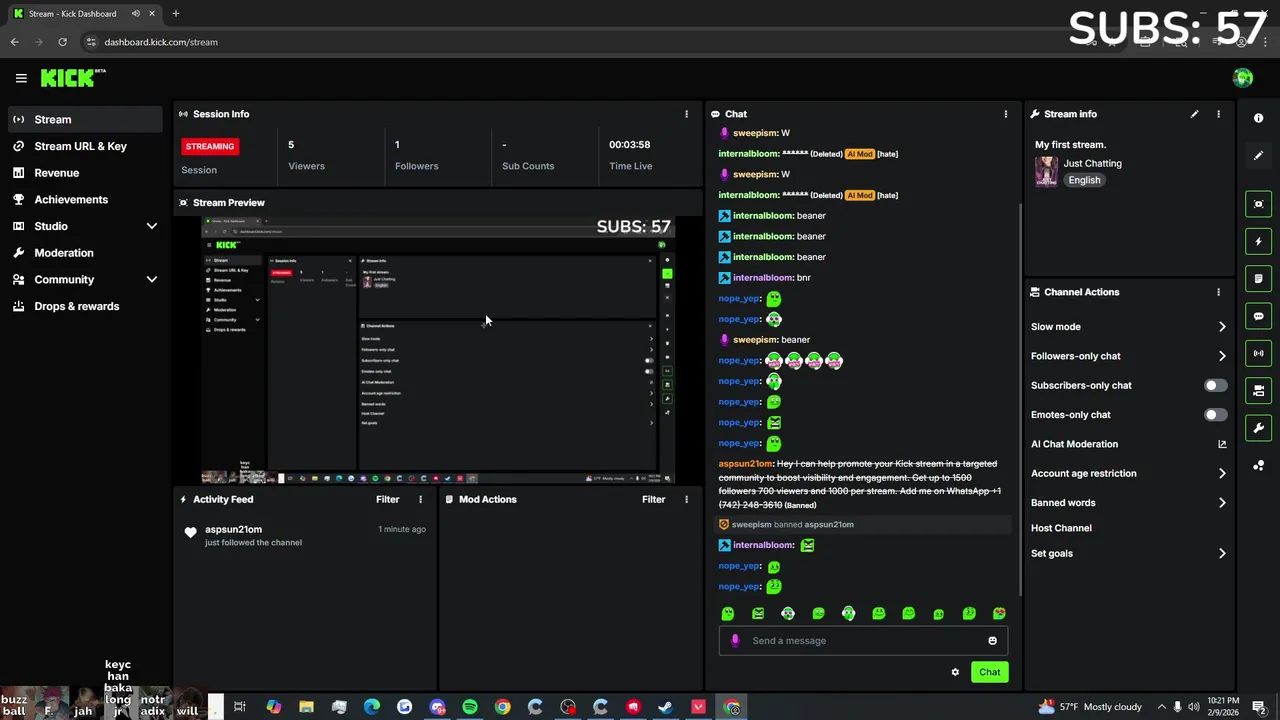Viewport: 1280px width, 720px height.
Task: Click the Just Chatting category name
Action: pos(1092,163)
